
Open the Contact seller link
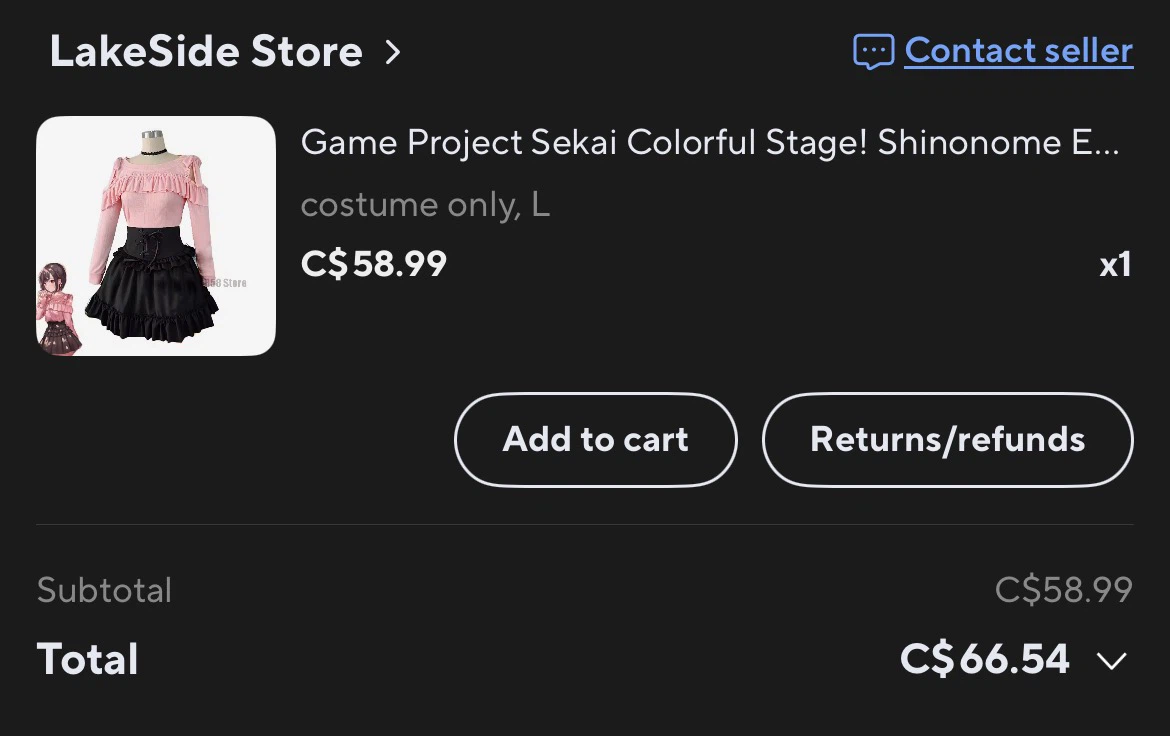click(1019, 51)
